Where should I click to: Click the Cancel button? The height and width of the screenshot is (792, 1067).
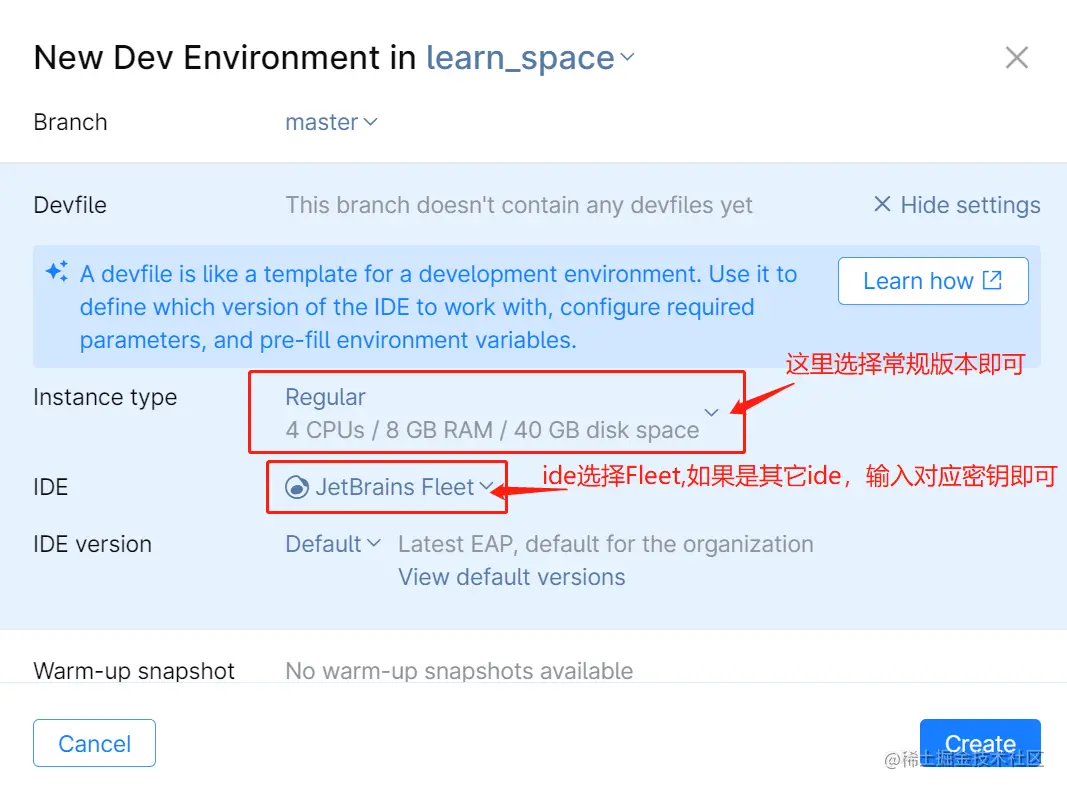94,743
